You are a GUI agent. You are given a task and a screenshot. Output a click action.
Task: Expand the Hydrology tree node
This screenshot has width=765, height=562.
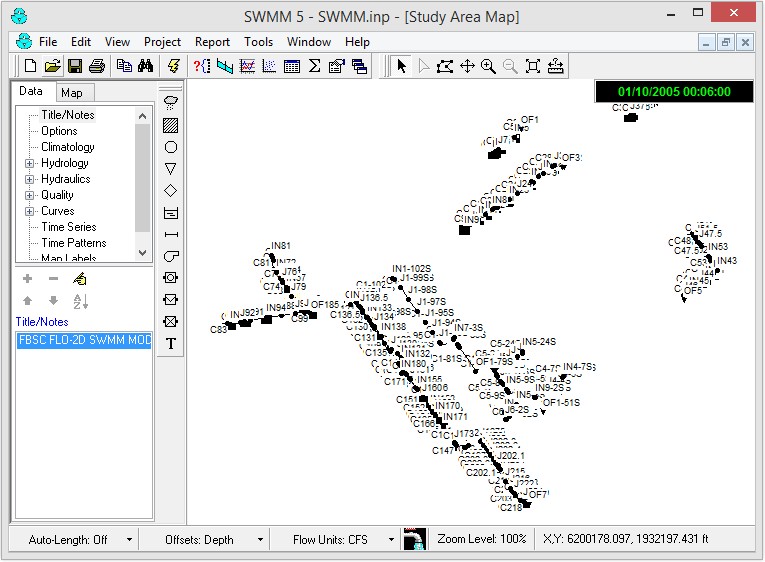click(30, 163)
